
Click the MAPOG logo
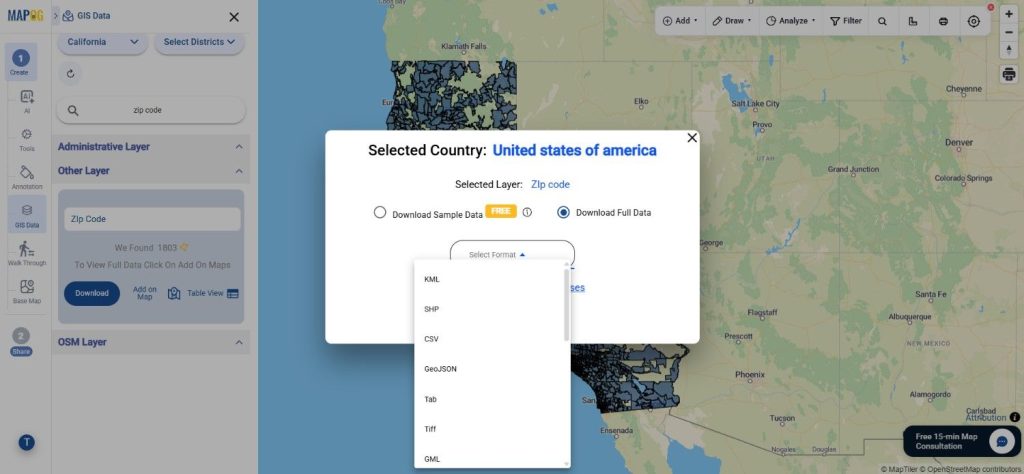25,15
